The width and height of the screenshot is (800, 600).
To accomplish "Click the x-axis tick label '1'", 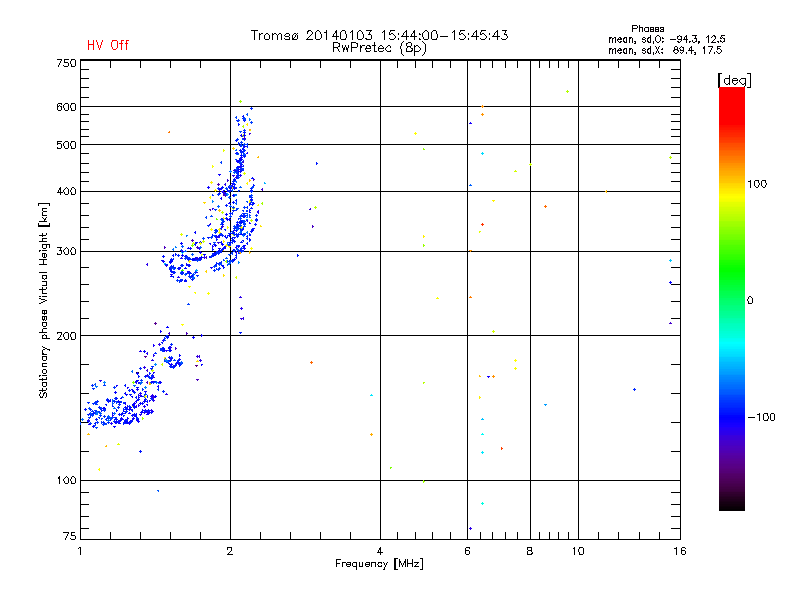I will [80, 551].
